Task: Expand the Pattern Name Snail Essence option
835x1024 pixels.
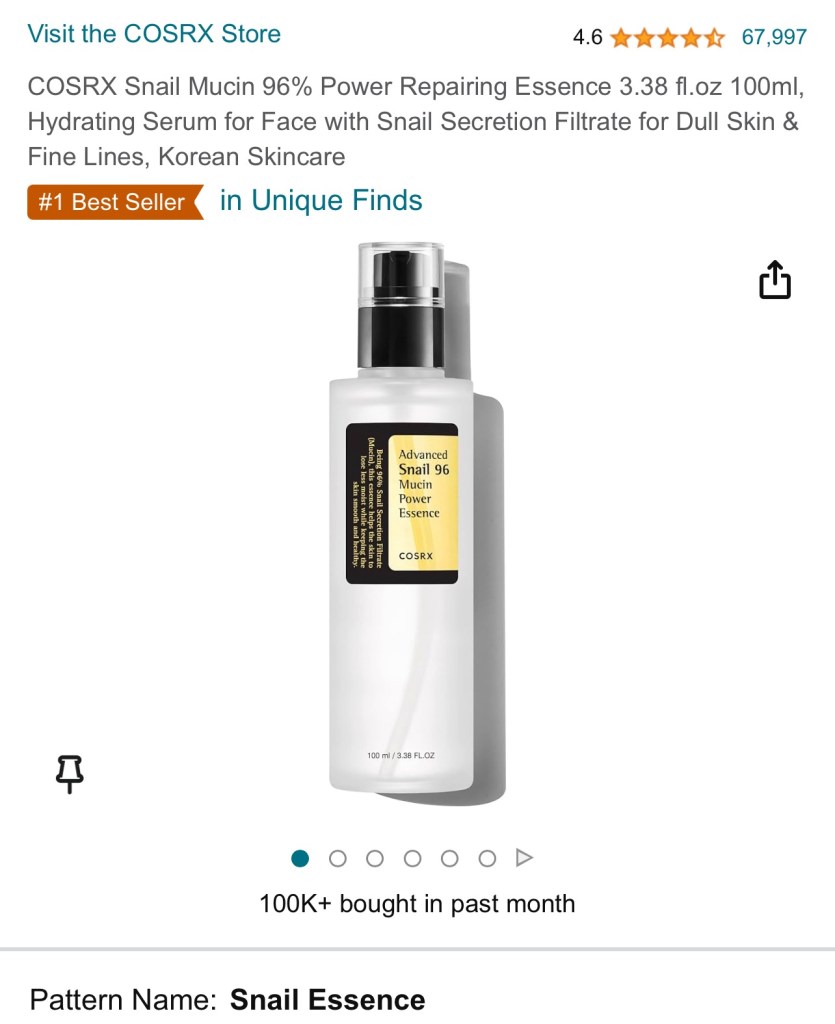Action: point(227,1000)
